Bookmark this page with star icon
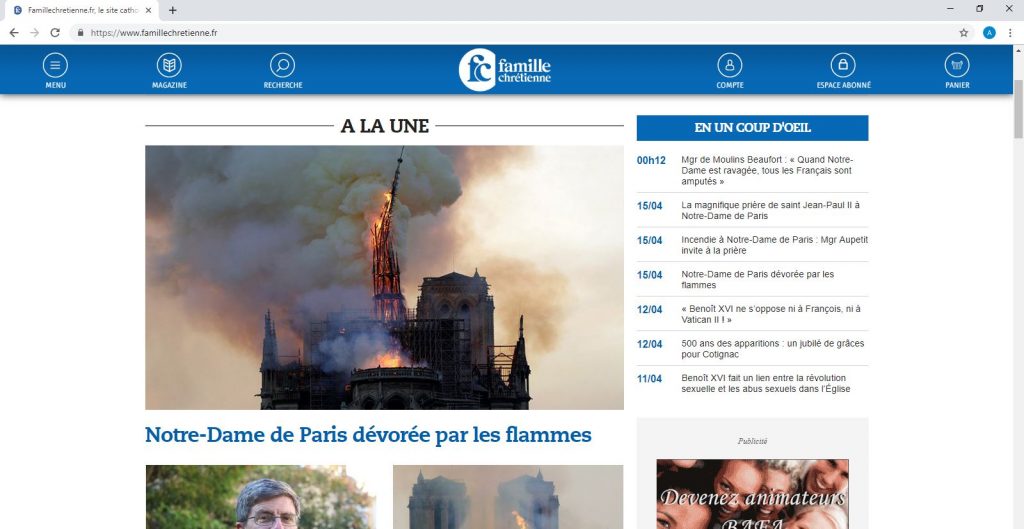Screen dimensions: 1024x529 point(964,32)
